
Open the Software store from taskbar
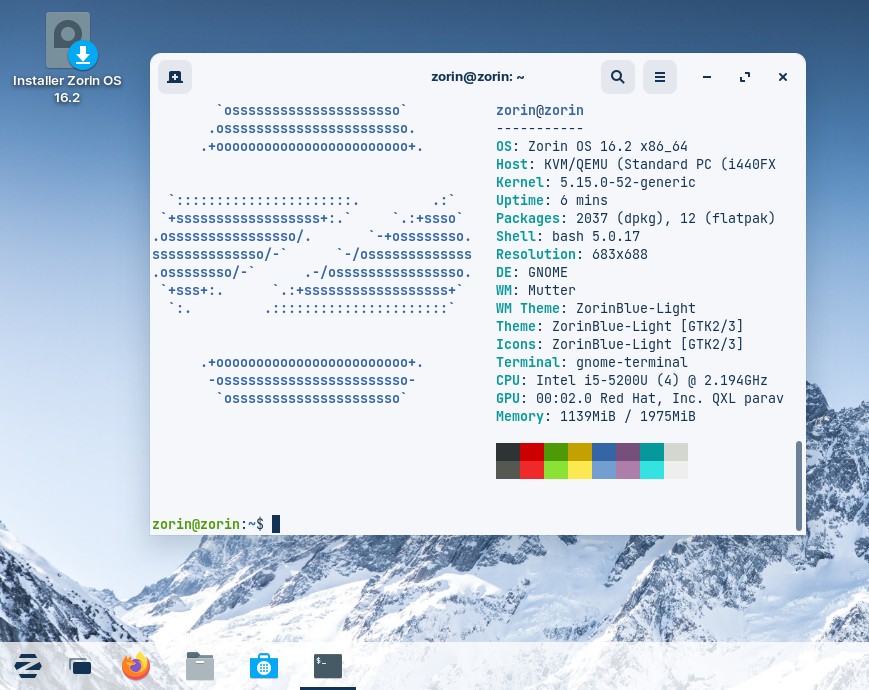click(x=263, y=666)
